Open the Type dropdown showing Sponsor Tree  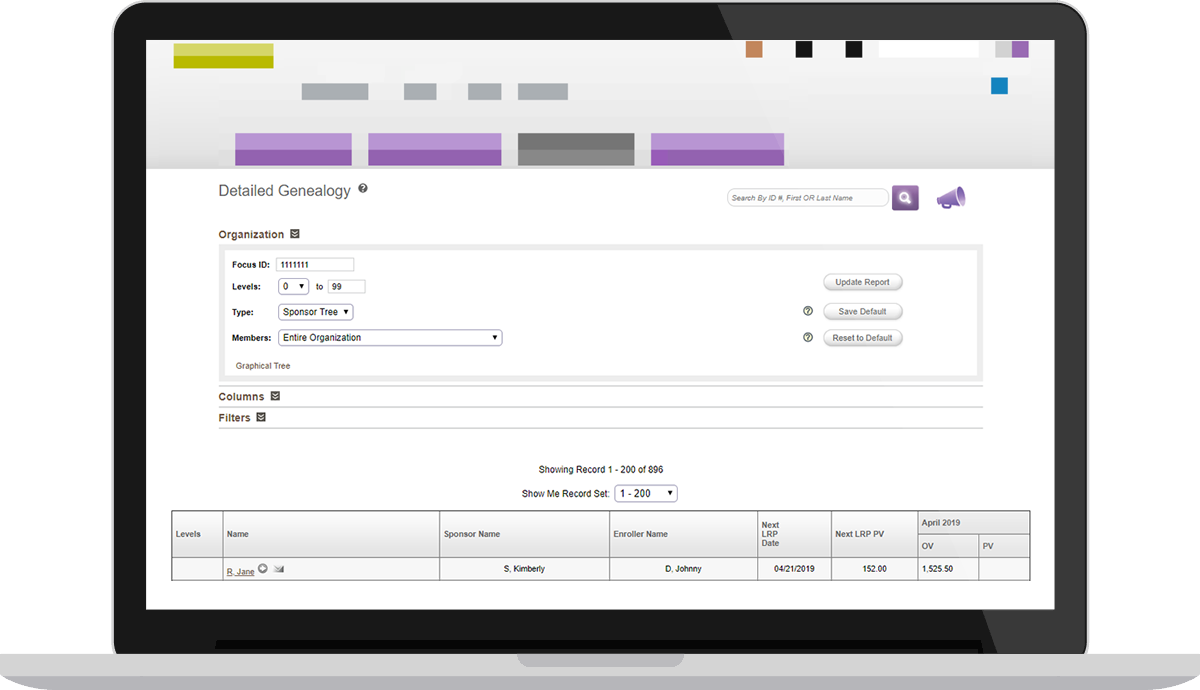[315, 312]
